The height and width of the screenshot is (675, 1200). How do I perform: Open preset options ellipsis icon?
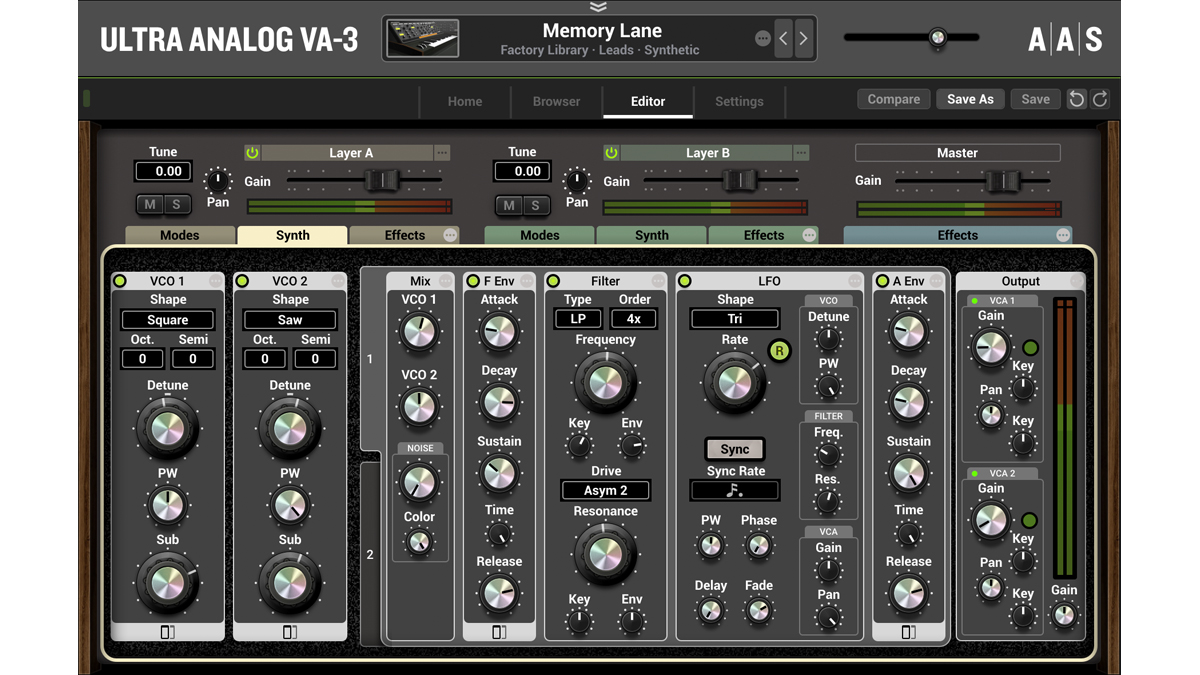(x=763, y=39)
